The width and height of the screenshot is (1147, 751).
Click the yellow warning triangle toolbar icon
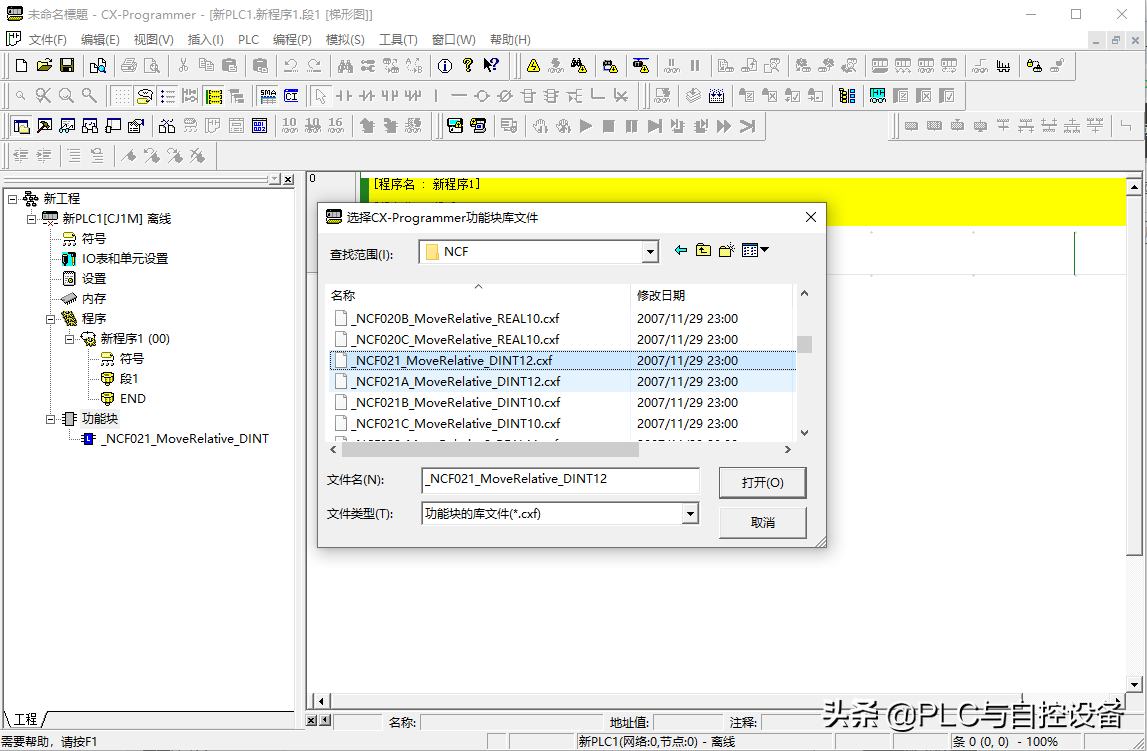[533, 66]
